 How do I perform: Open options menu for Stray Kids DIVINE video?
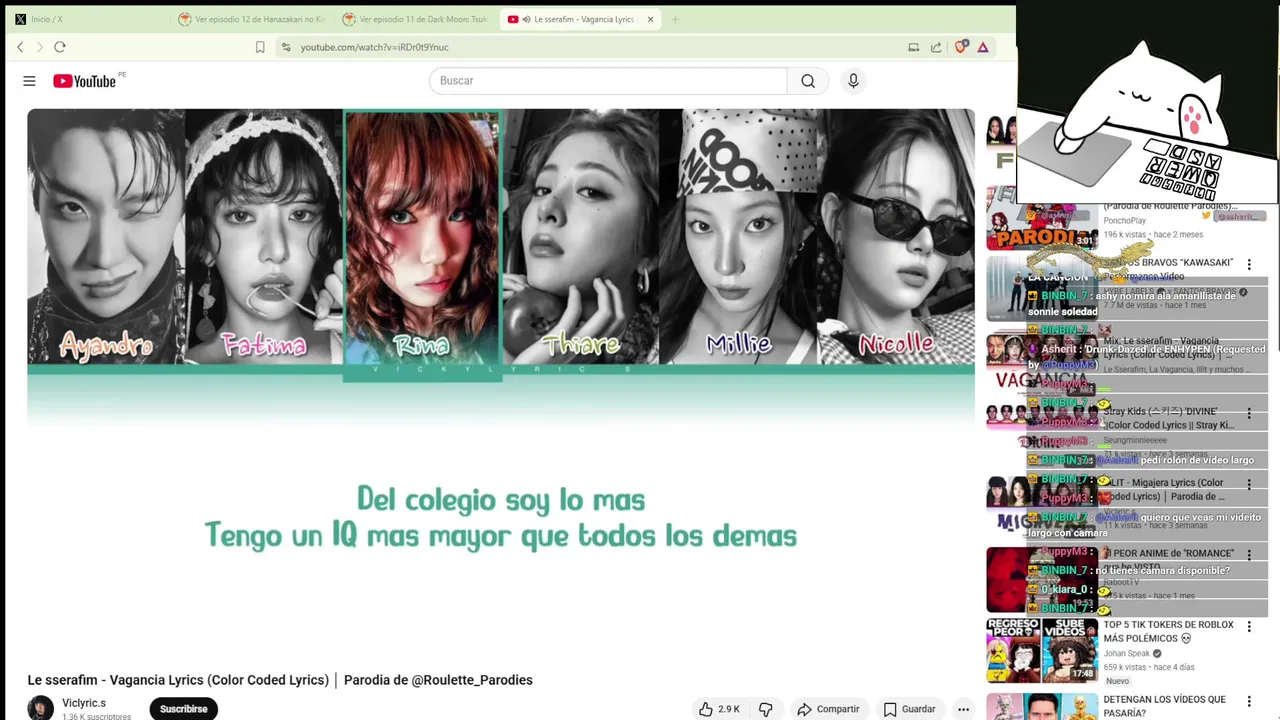pyautogui.click(x=1249, y=413)
